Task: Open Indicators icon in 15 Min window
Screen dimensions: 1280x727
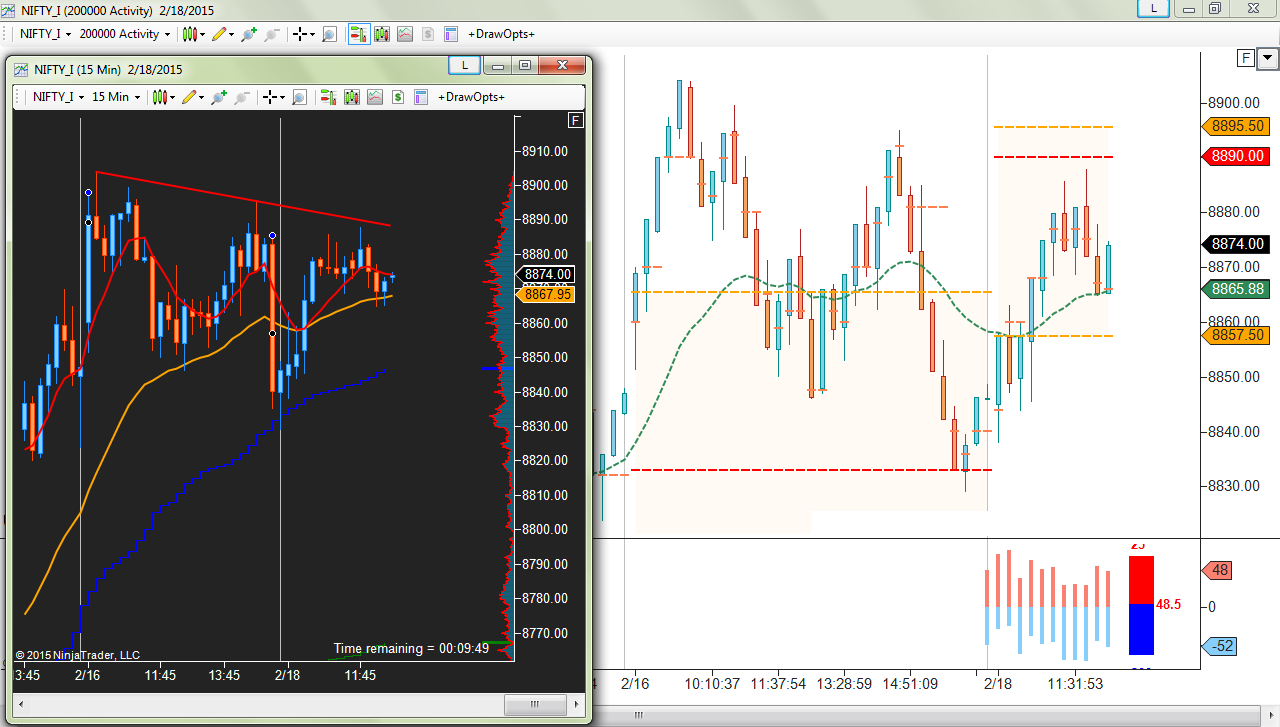Action: (x=374, y=97)
